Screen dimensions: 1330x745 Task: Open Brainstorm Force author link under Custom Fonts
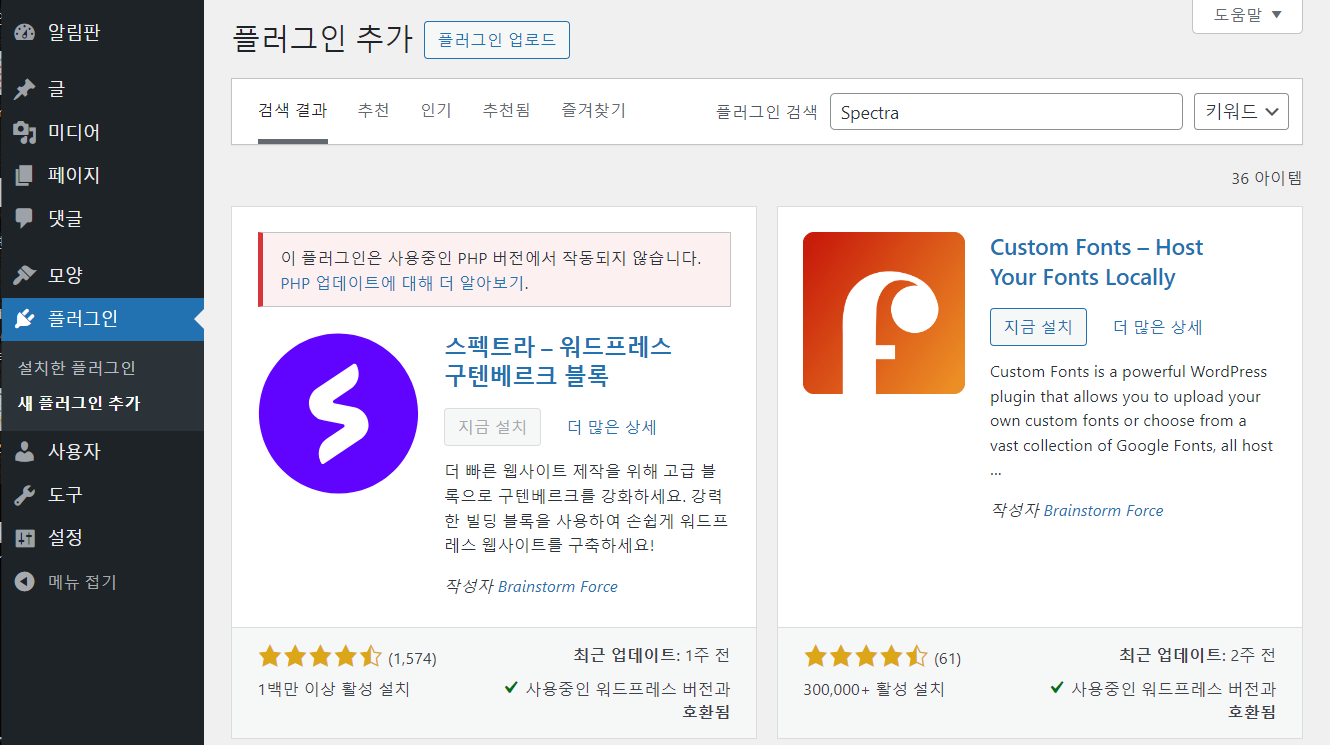click(1104, 511)
